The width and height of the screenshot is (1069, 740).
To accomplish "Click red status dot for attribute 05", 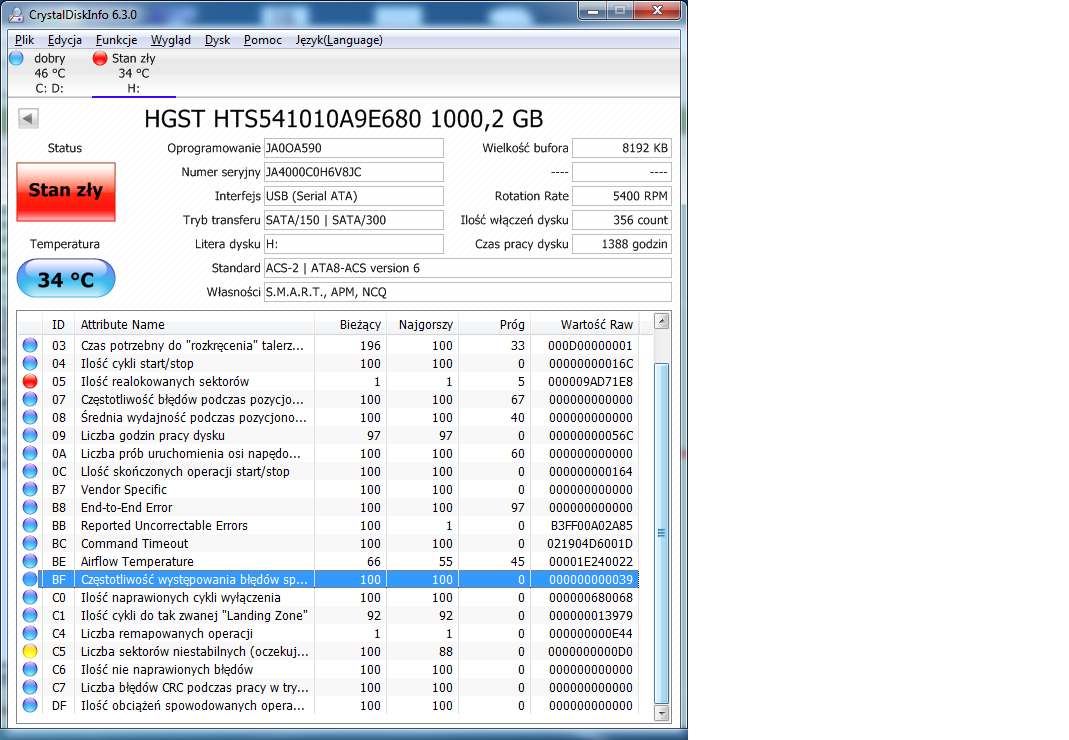I will point(30,381).
